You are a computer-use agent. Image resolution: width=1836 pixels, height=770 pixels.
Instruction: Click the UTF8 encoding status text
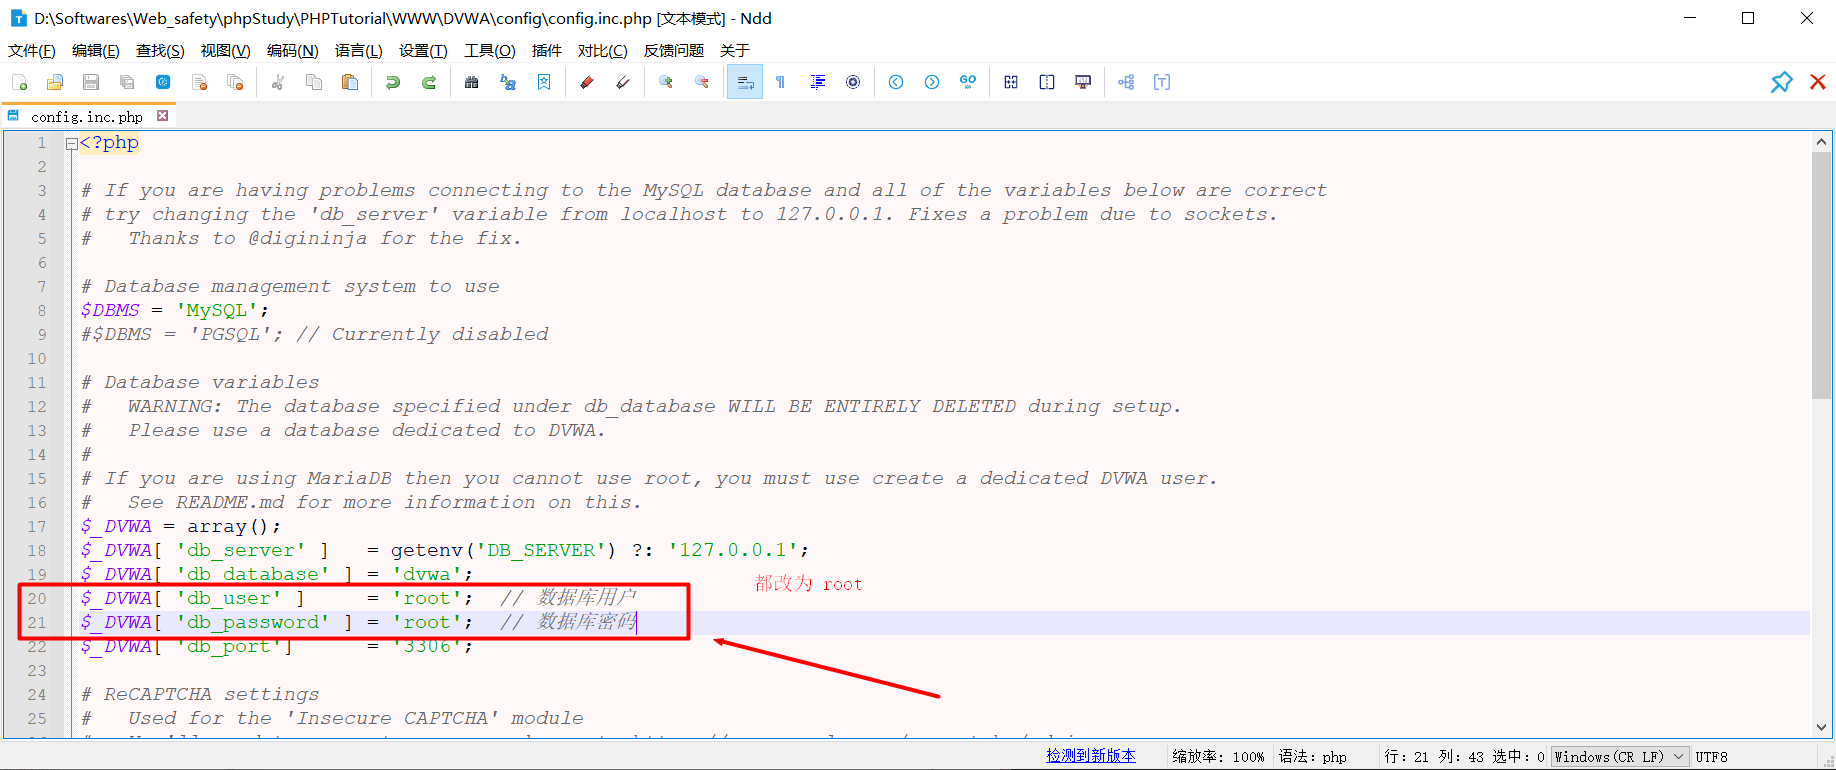coord(1712,757)
